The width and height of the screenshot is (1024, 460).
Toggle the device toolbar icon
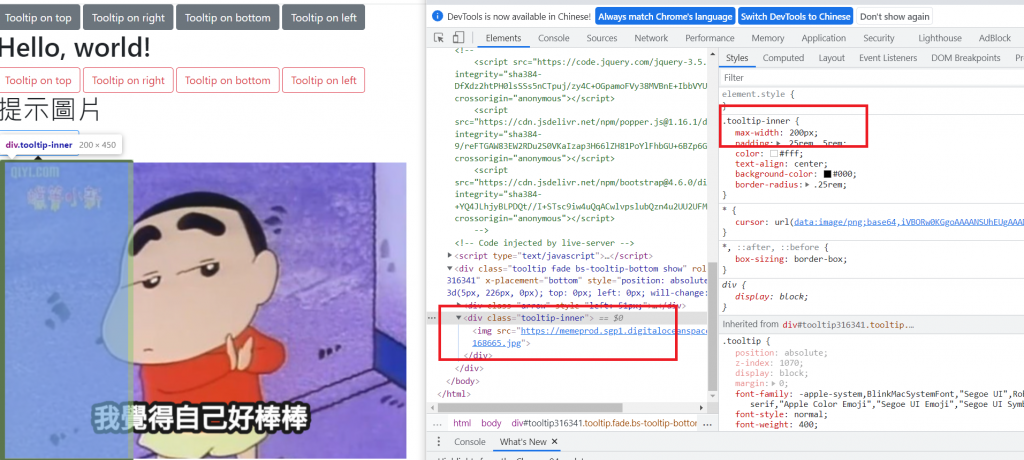tap(458, 38)
